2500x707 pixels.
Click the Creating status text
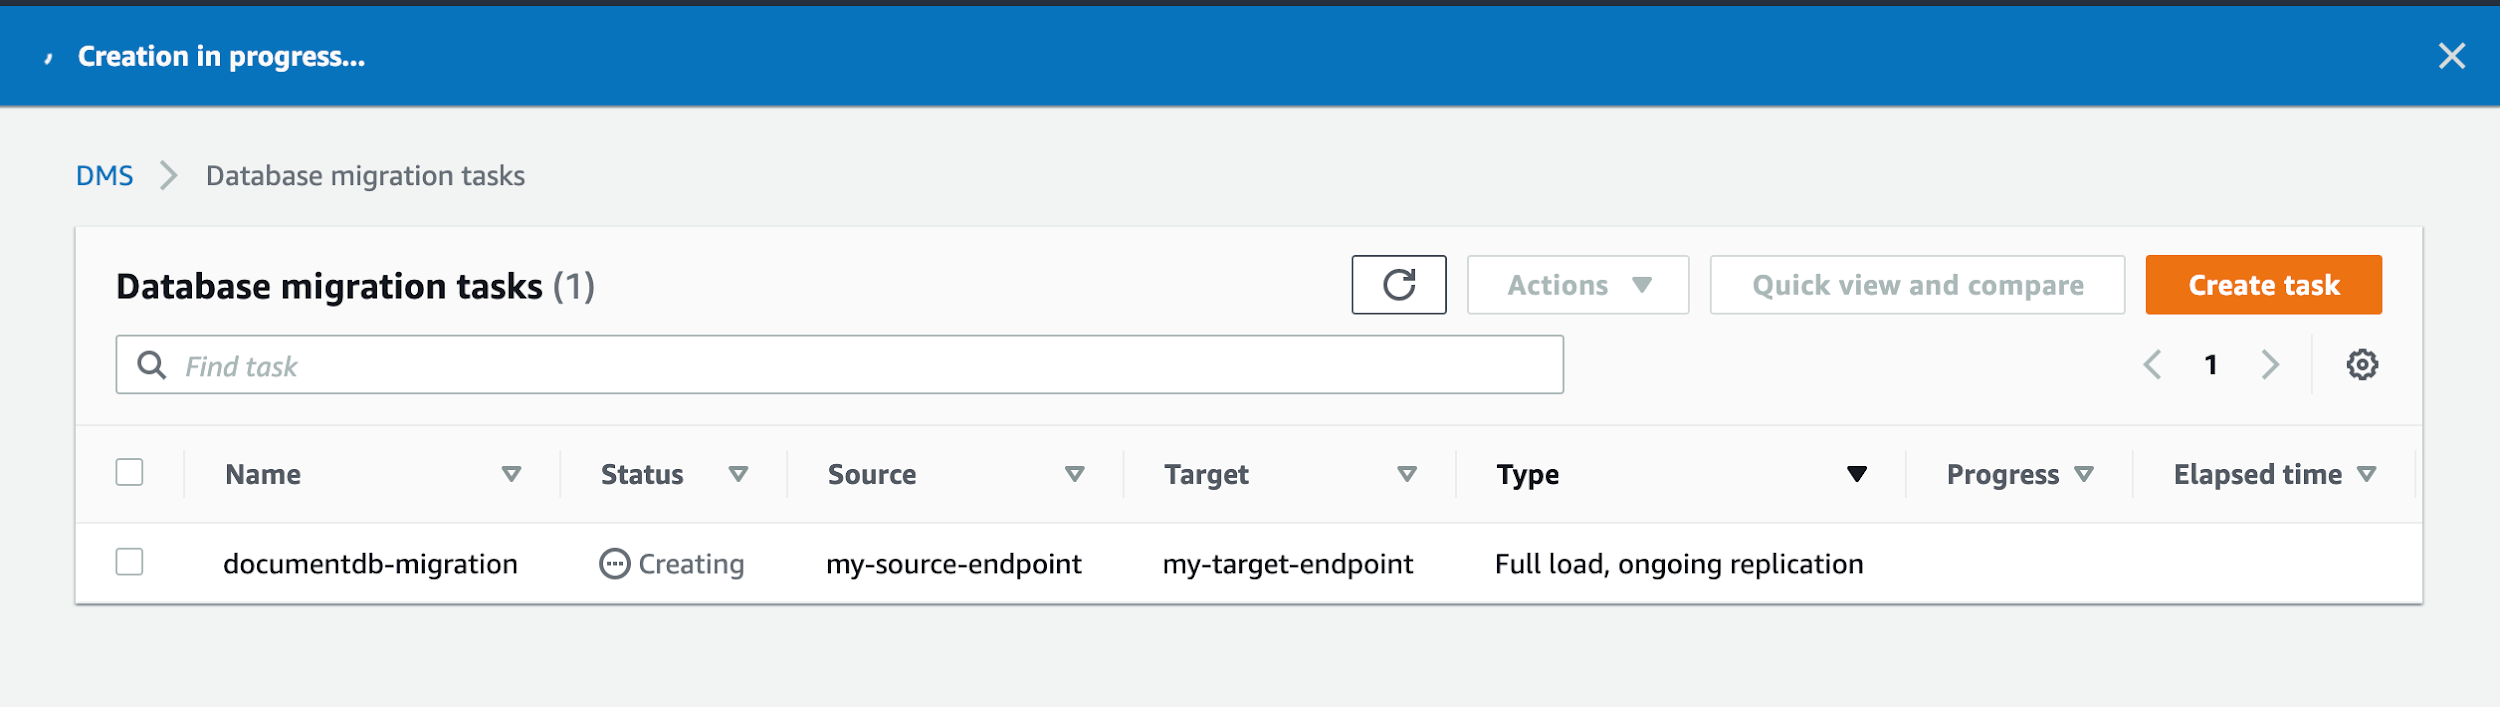pyautogui.click(x=691, y=565)
